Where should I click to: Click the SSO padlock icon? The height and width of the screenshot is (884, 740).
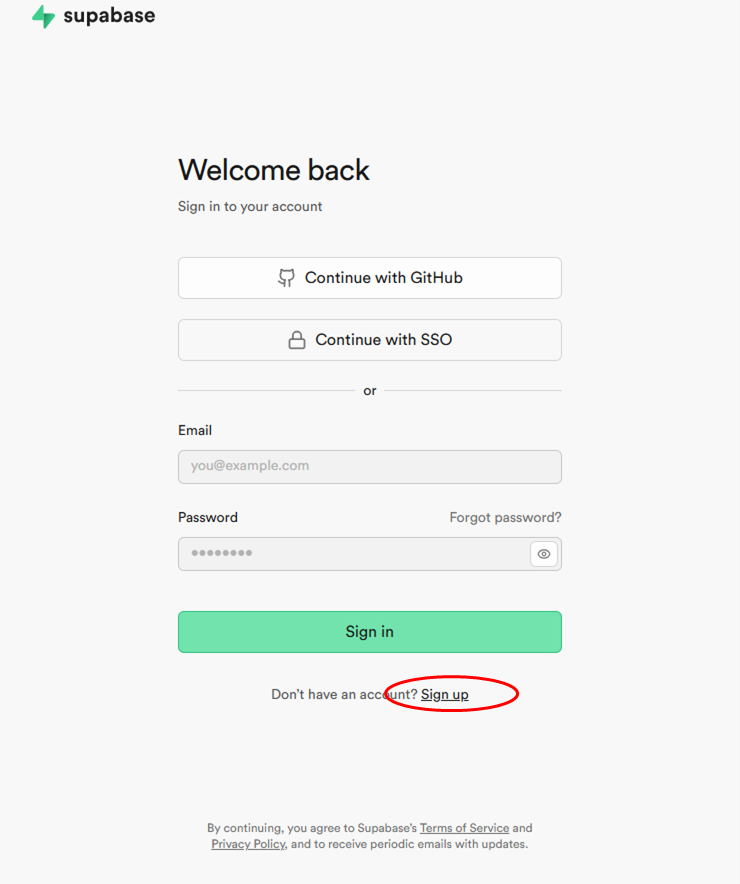click(x=297, y=340)
